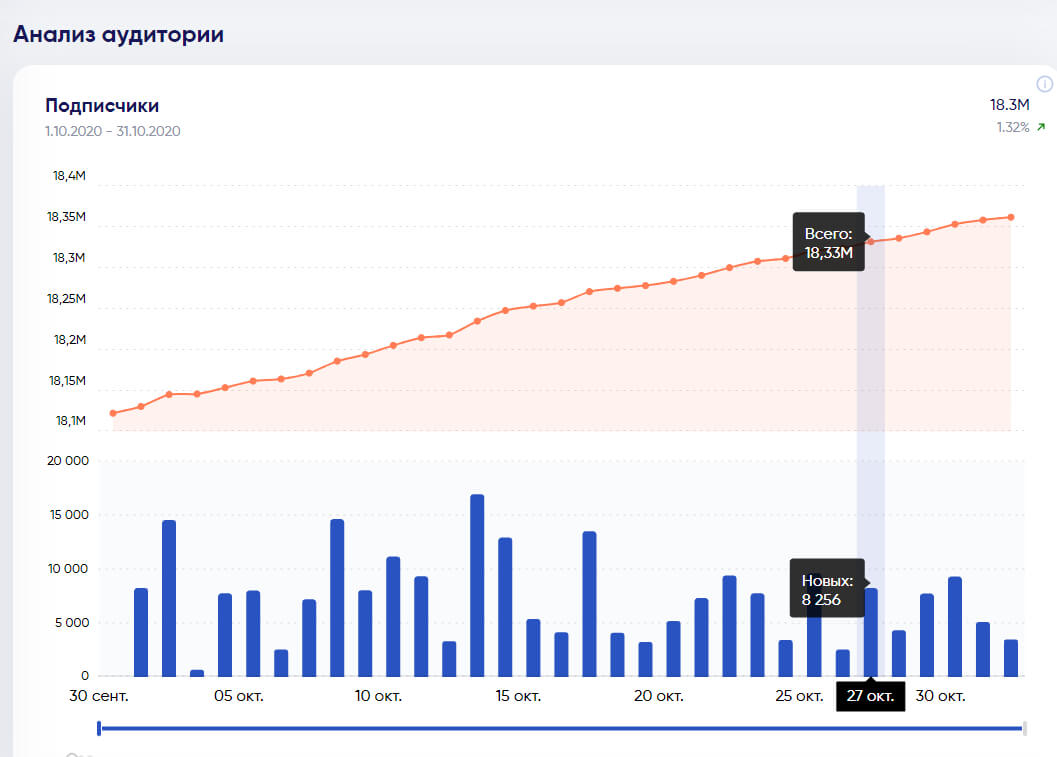Click the Новых: 8 256 tooltip
1057x757 pixels.
click(x=827, y=590)
